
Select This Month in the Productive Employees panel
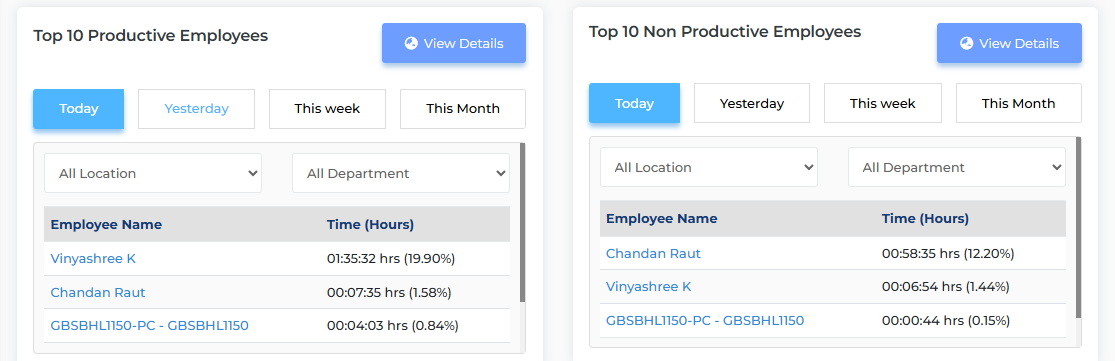pyautogui.click(x=463, y=109)
